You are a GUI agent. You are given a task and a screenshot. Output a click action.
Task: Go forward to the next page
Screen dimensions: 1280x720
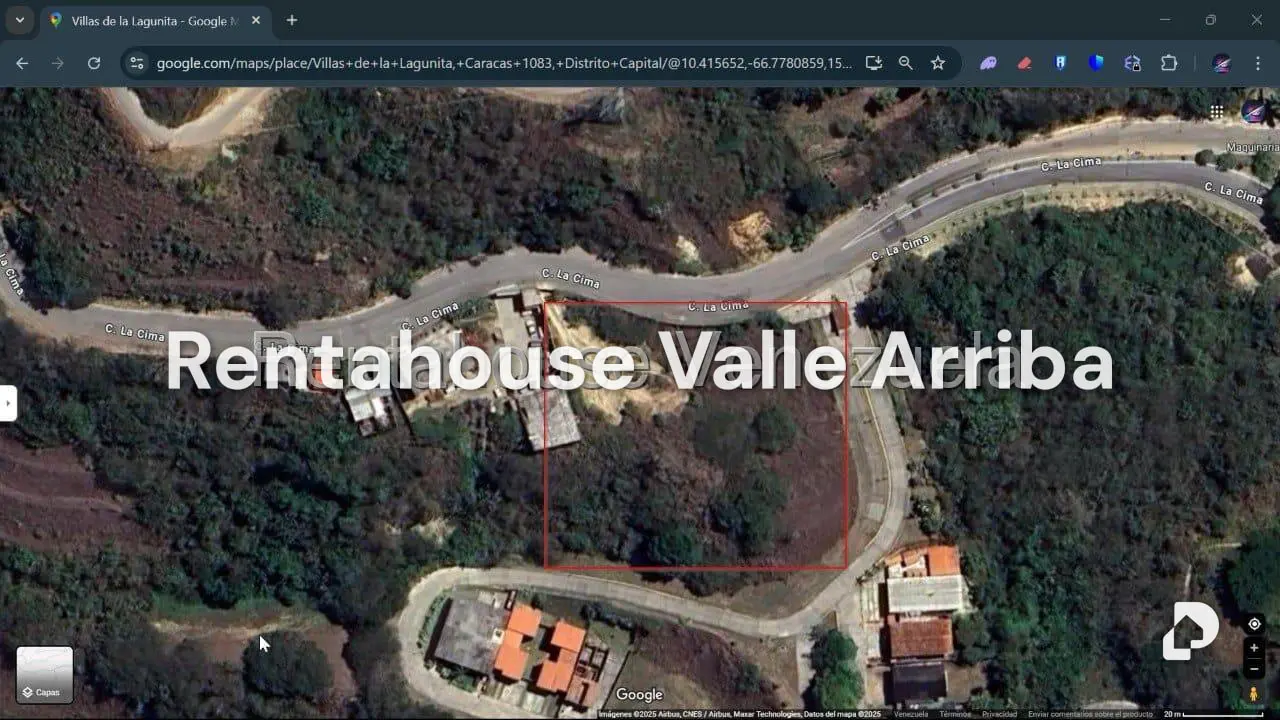(58, 63)
